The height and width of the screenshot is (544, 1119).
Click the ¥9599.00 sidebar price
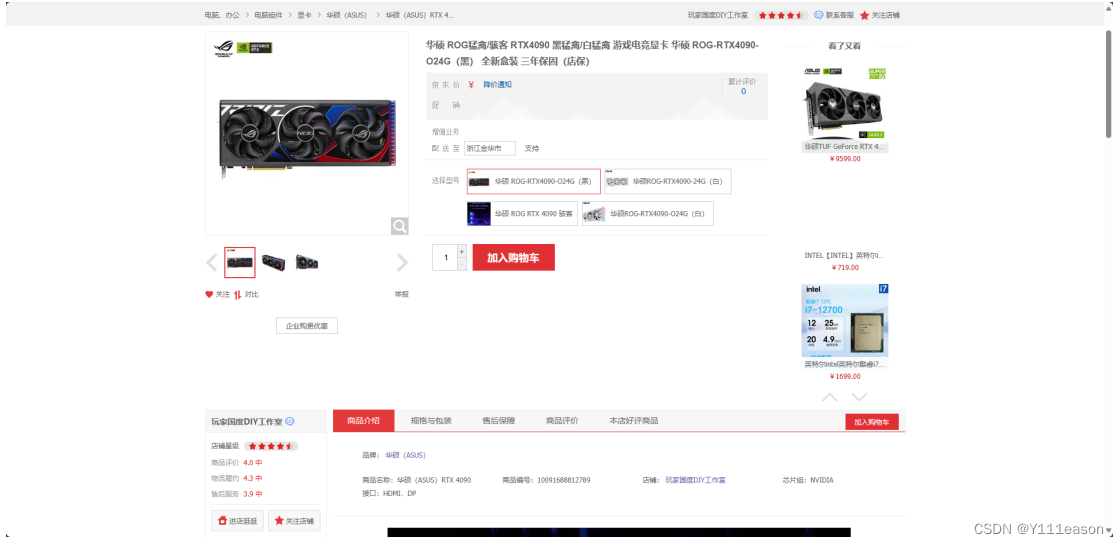pyautogui.click(x=845, y=159)
